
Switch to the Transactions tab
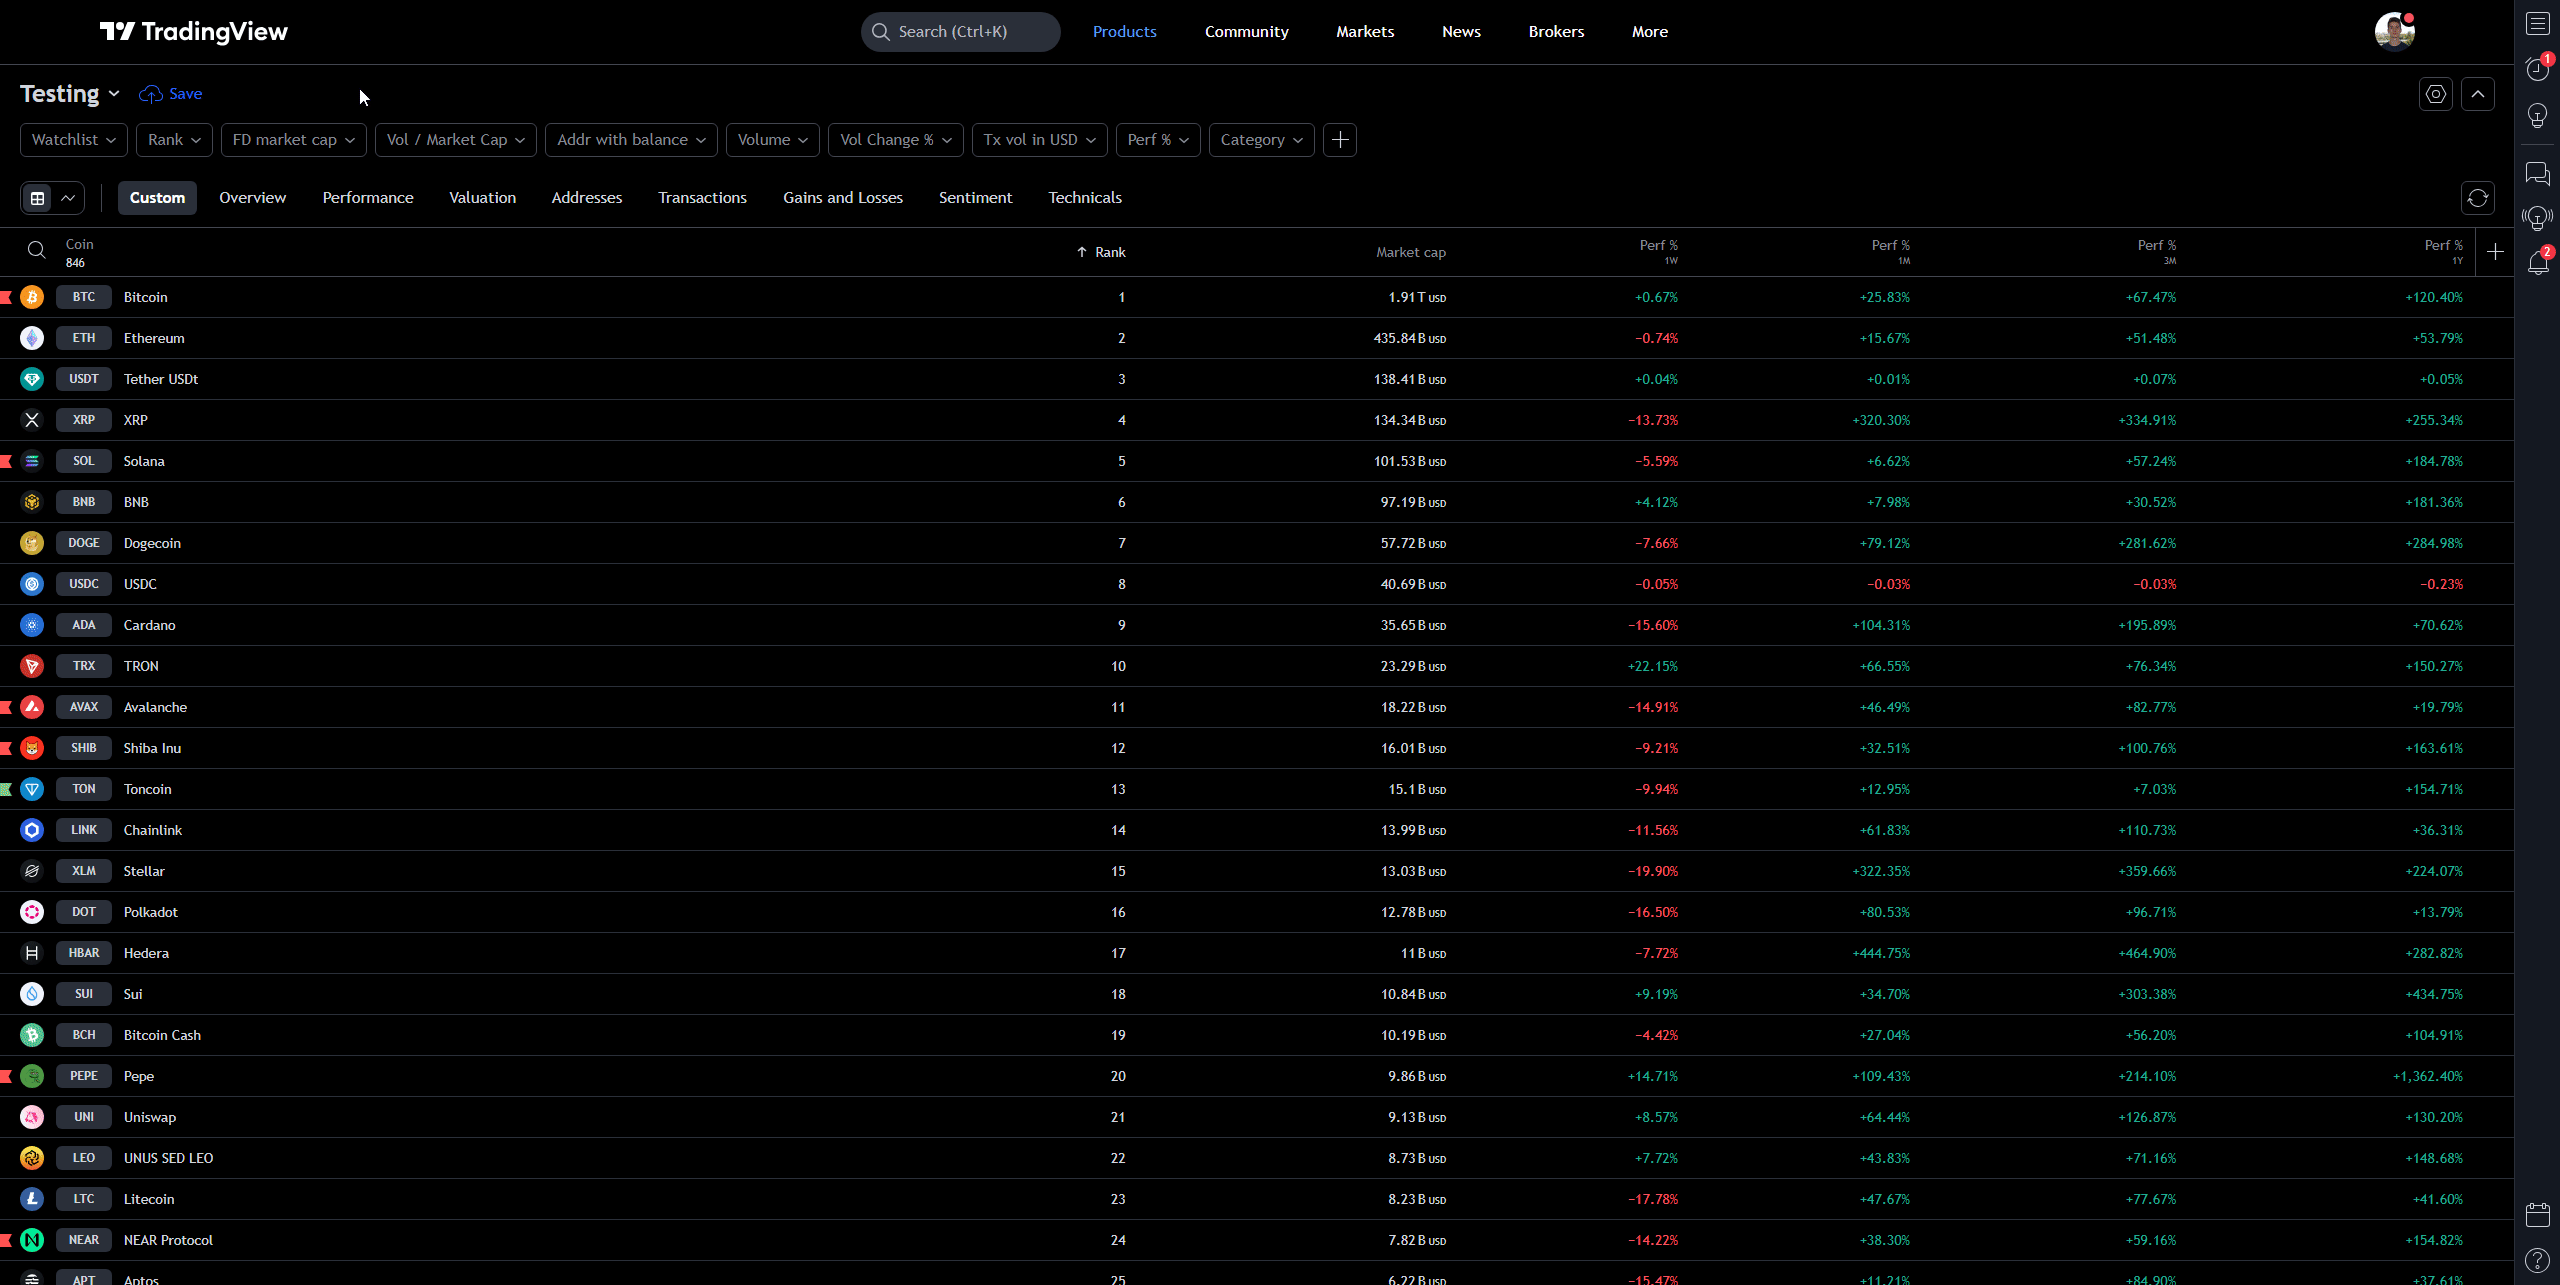click(x=703, y=198)
